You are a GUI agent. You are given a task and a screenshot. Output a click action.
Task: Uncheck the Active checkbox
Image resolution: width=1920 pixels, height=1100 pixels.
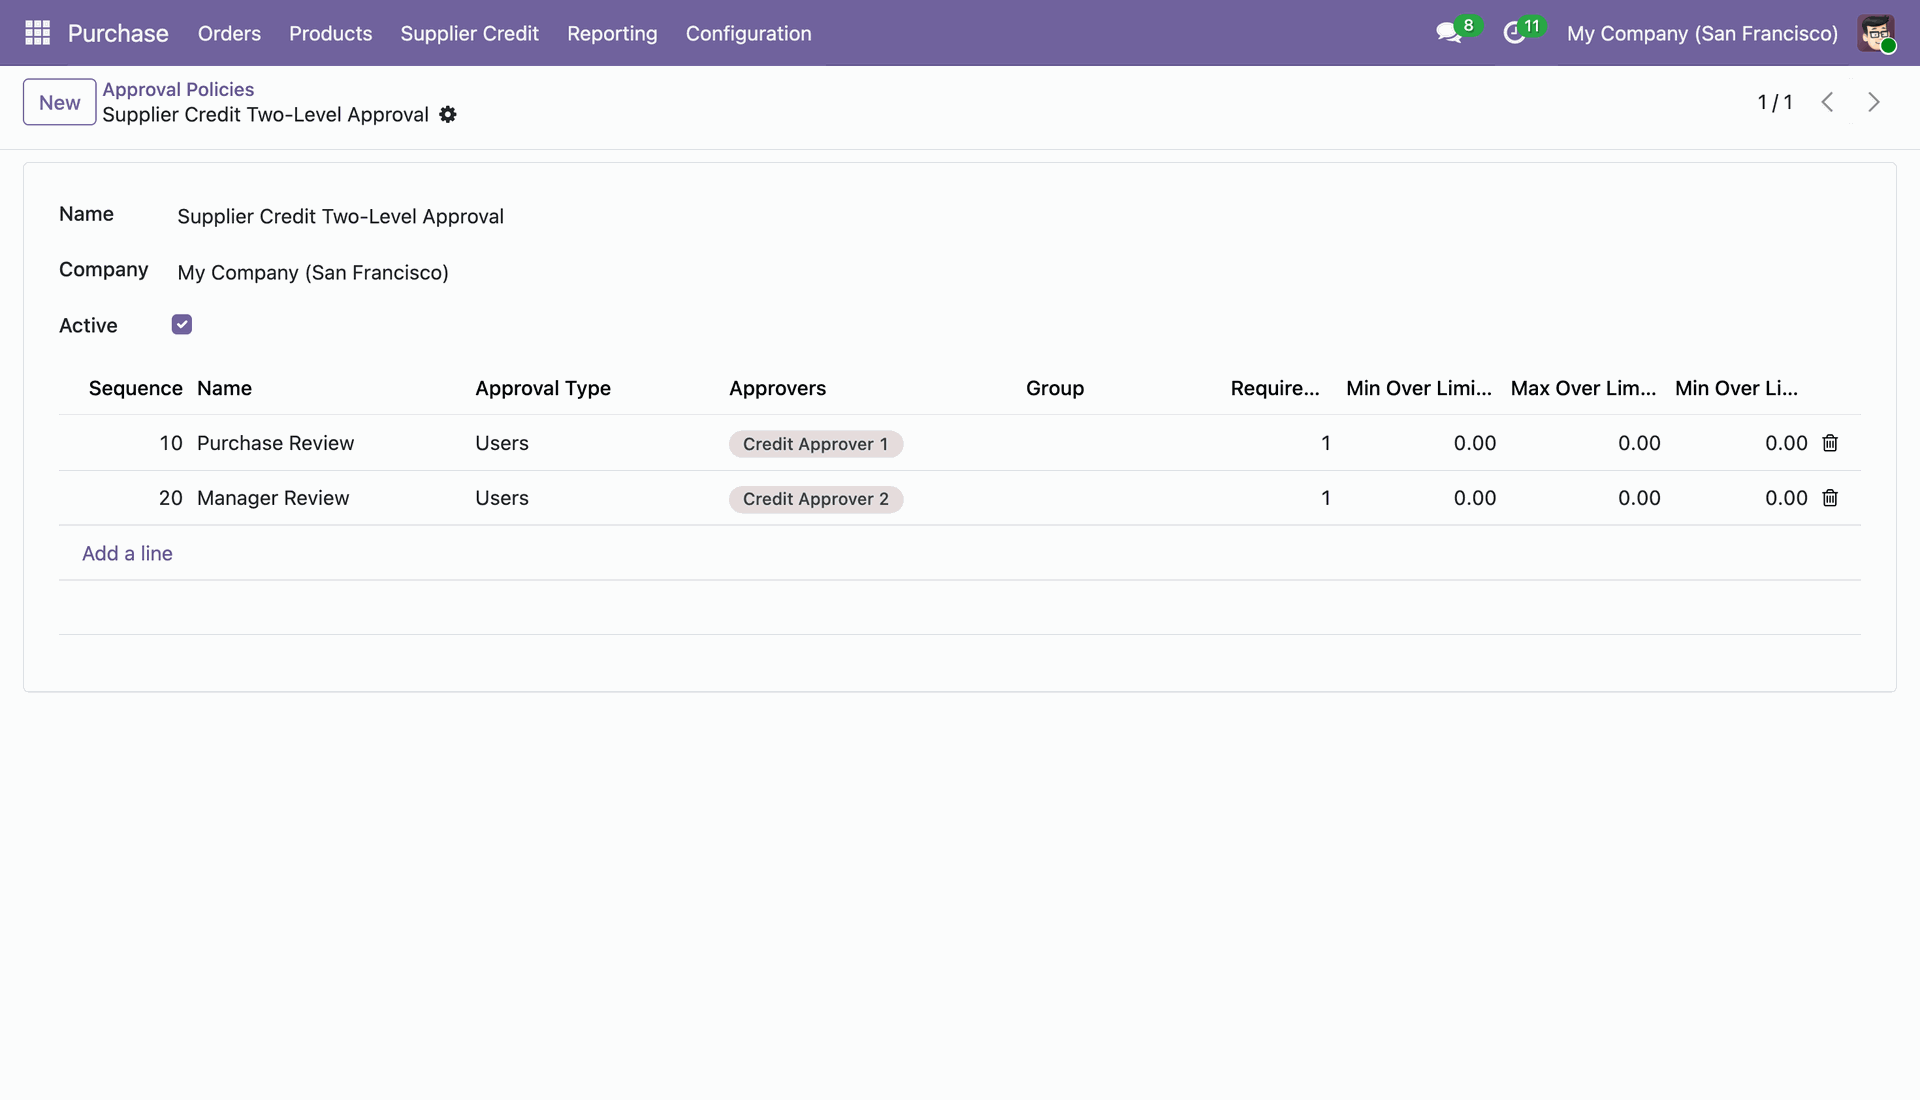[x=182, y=325]
